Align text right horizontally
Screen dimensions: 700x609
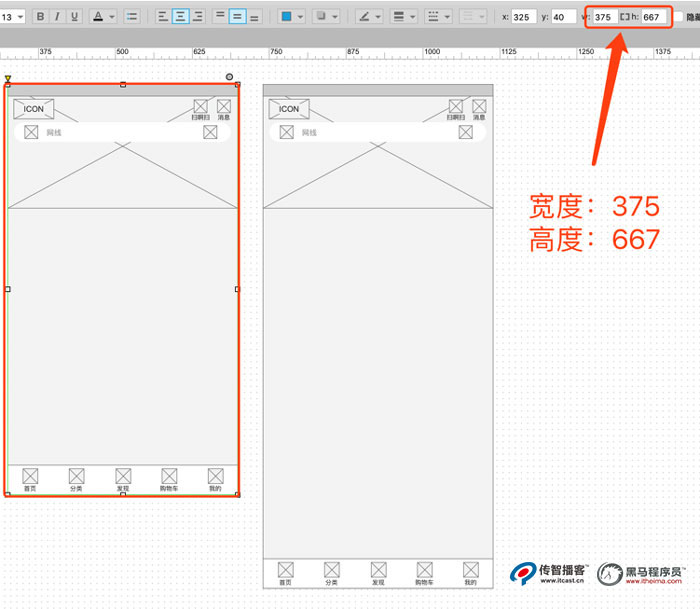pyautogui.click(x=197, y=17)
